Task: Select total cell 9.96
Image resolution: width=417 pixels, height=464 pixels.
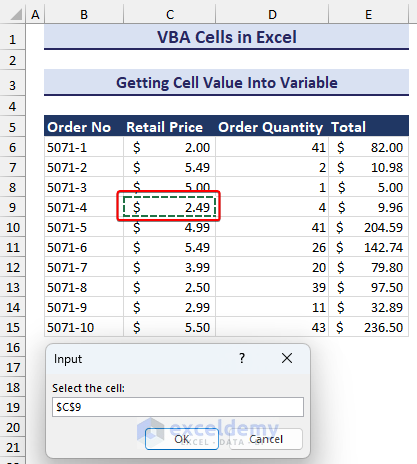Action: coord(369,207)
